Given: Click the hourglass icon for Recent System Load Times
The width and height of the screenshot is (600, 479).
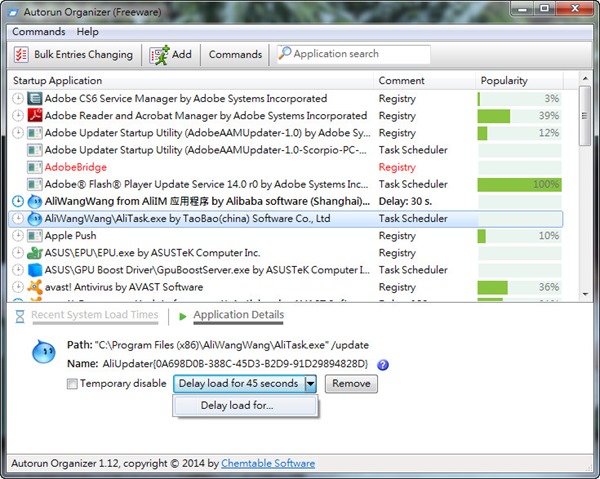Looking at the screenshot, I should pos(20,316).
